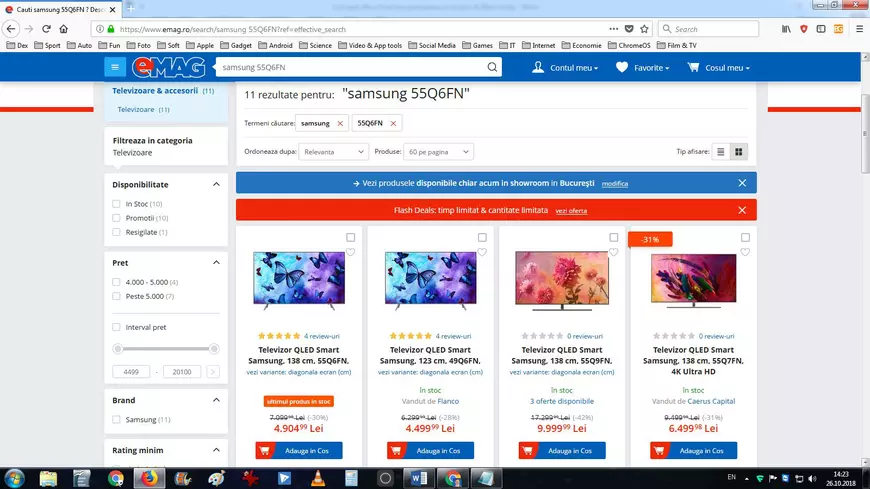This screenshot has width=870, height=489.
Task: Close the blue showroom banner
Action: [x=742, y=183]
